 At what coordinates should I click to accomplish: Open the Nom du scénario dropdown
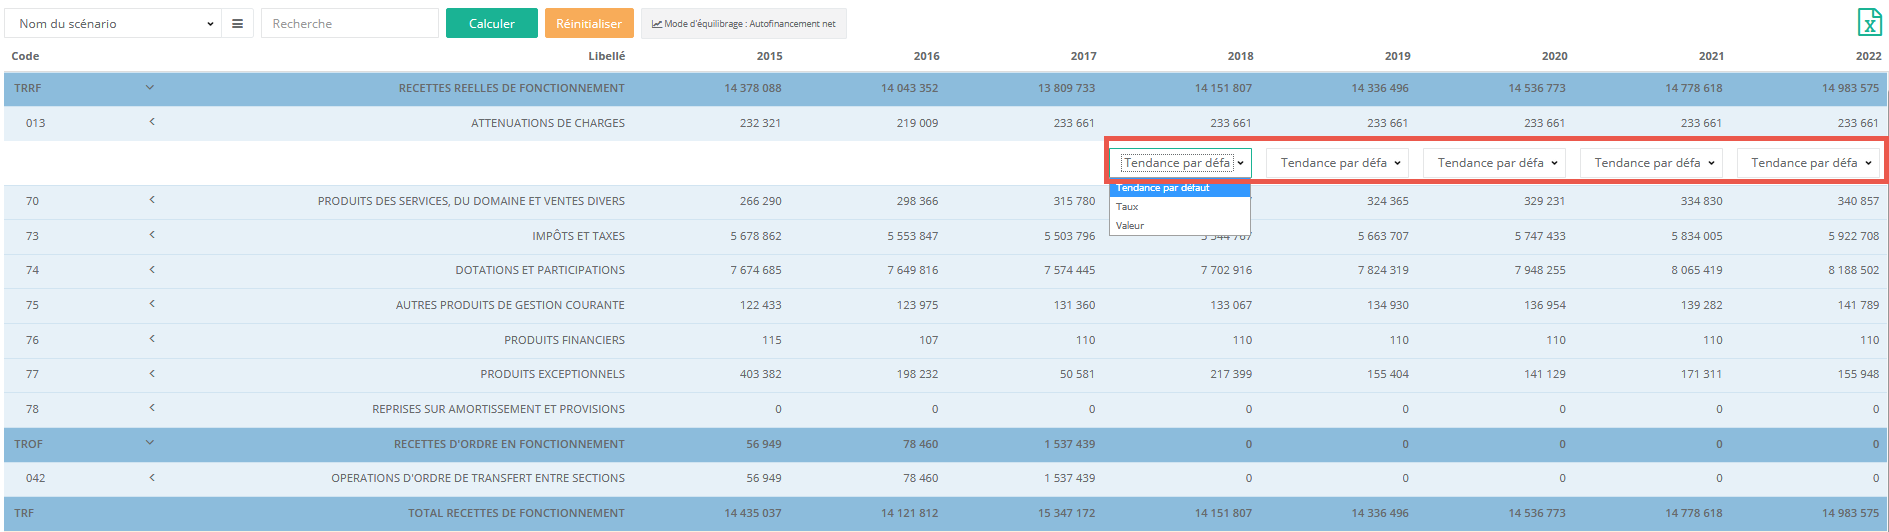point(115,23)
